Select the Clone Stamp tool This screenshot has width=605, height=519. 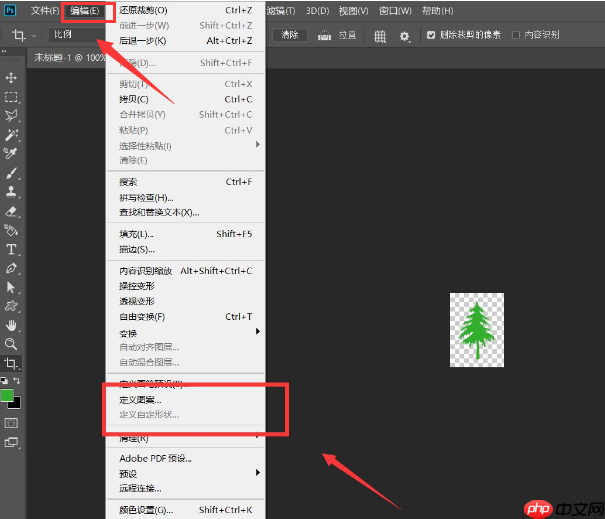(11, 192)
